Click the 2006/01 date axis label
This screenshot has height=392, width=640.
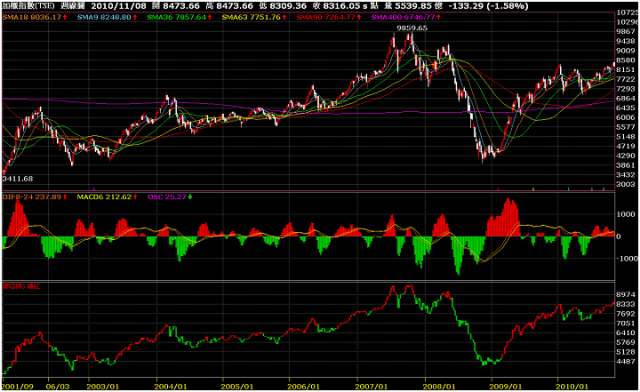click(x=304, y=386)
